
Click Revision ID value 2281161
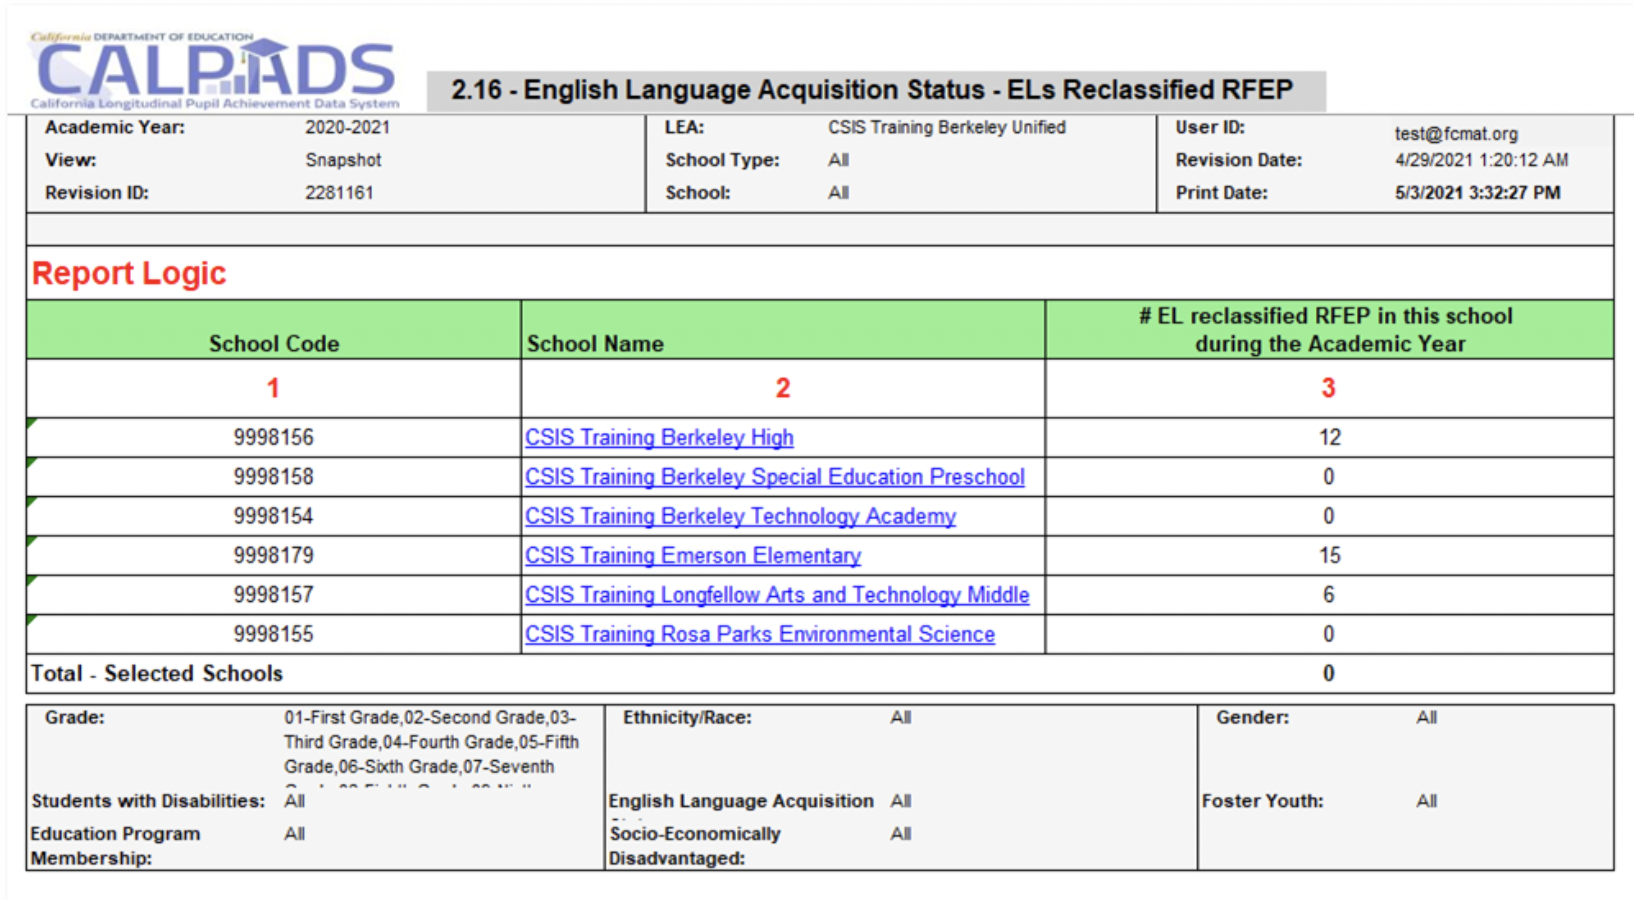[339, 193]
